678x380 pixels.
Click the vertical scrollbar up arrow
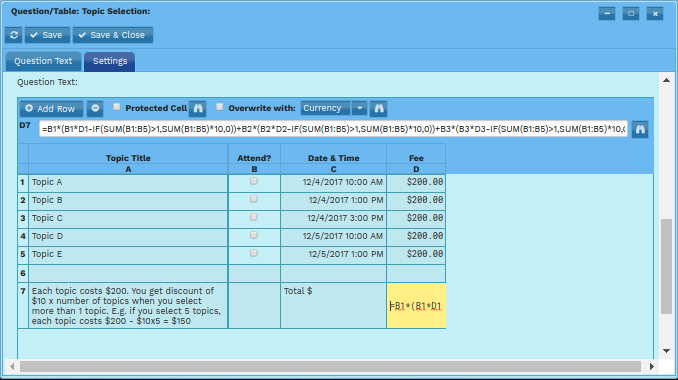666,80
